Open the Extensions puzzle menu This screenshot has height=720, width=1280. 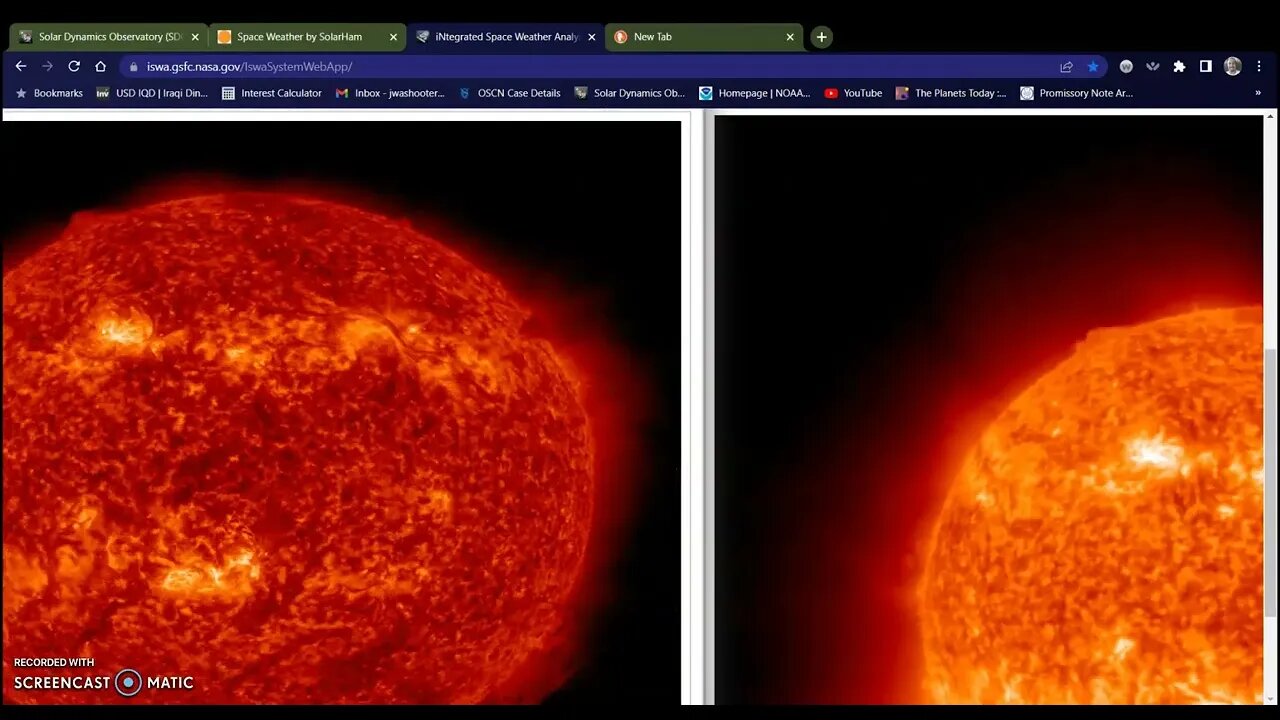coord(1179,67)
